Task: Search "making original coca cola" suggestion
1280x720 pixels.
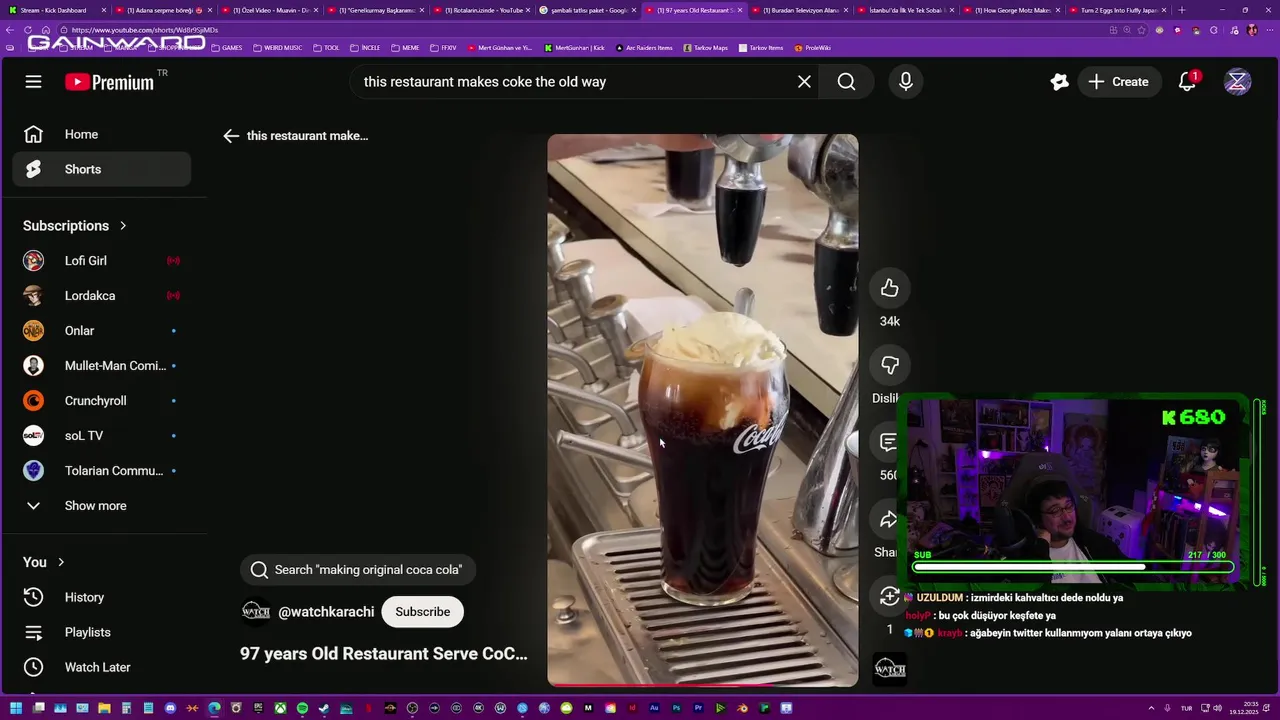Action: coord(358,570)
